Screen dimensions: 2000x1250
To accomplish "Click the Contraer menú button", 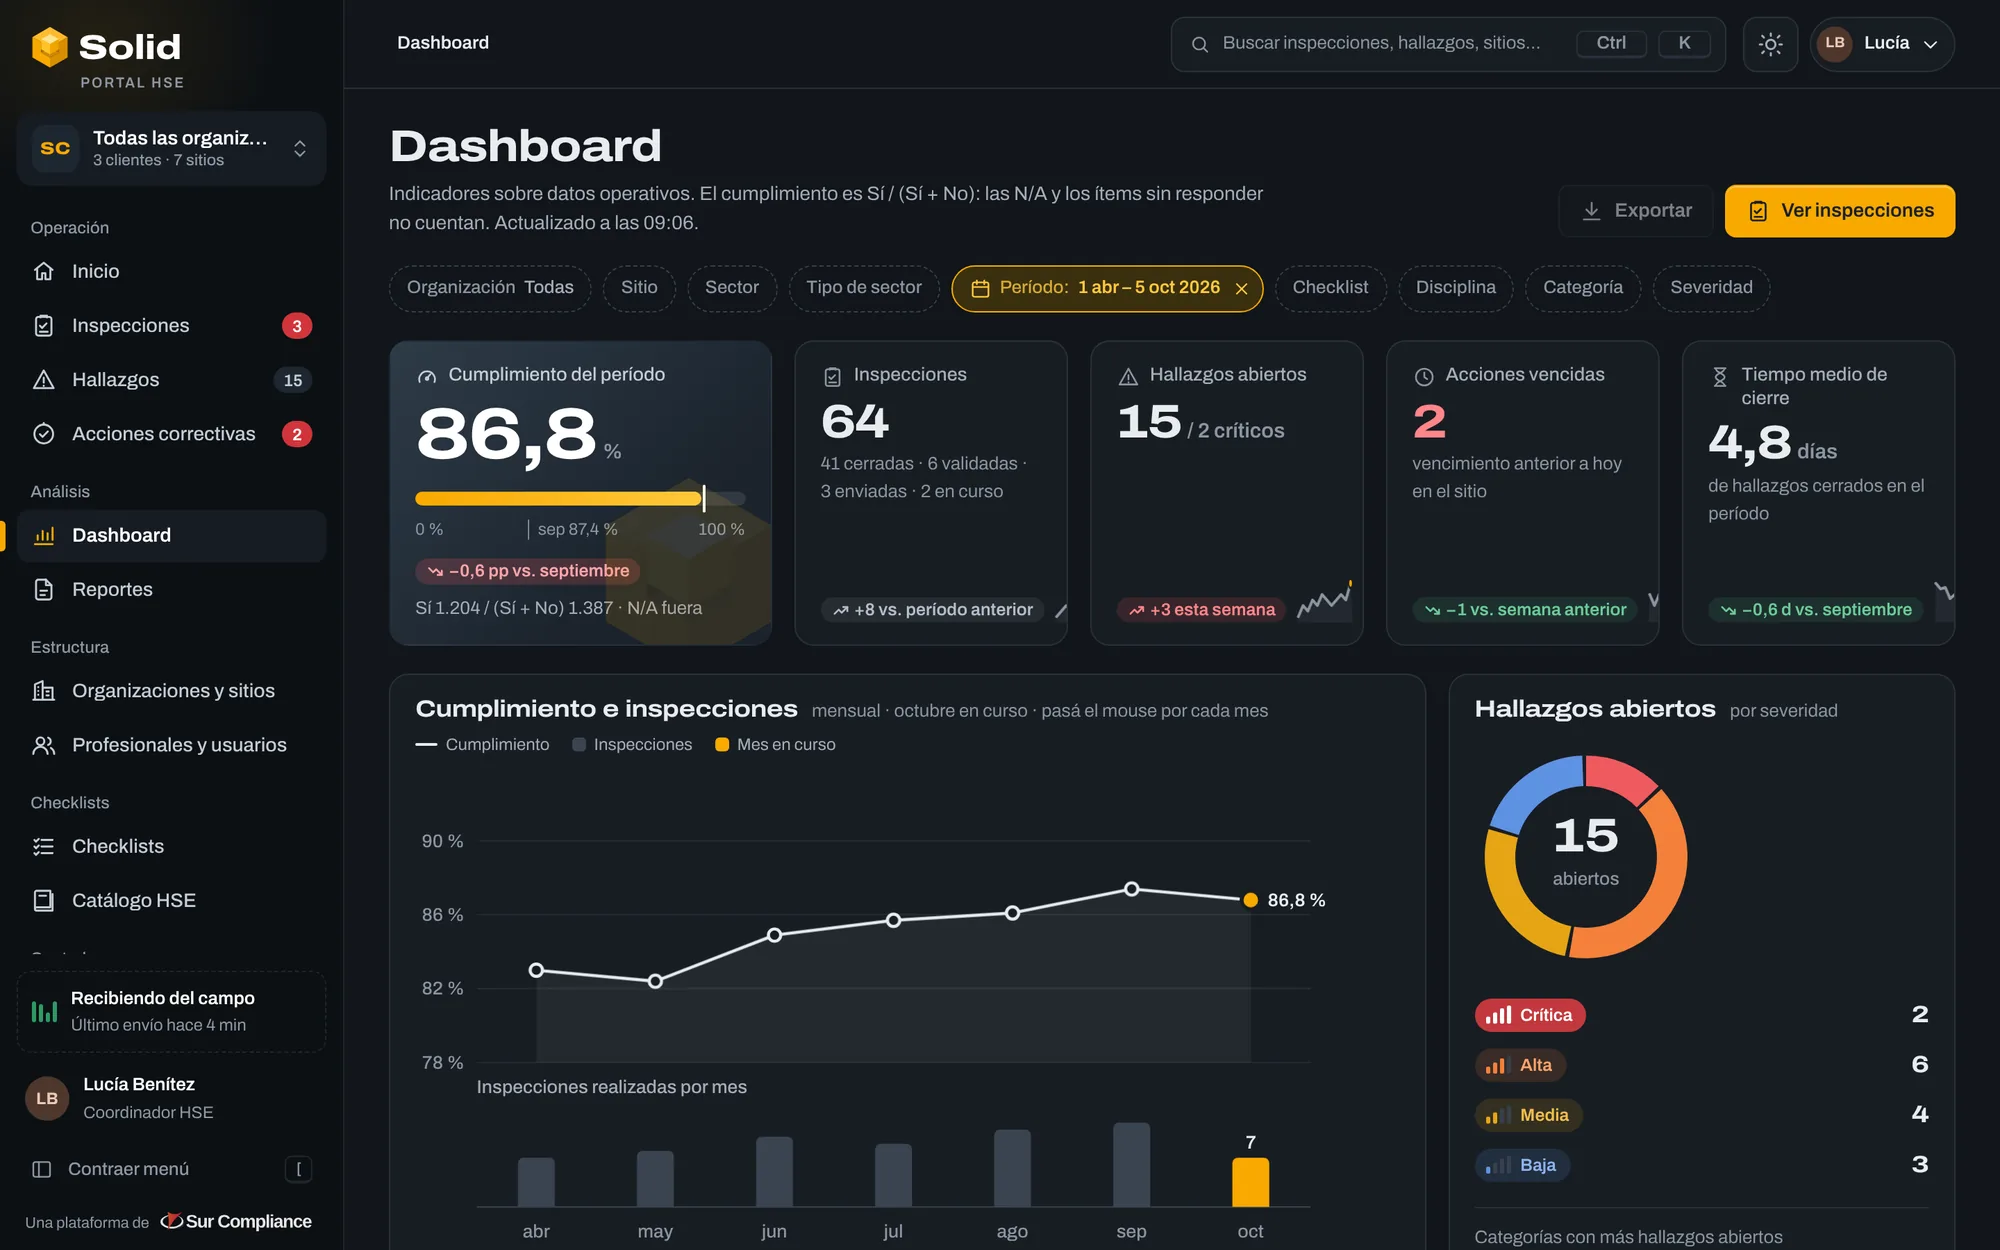I will [x=171, y=1169].
